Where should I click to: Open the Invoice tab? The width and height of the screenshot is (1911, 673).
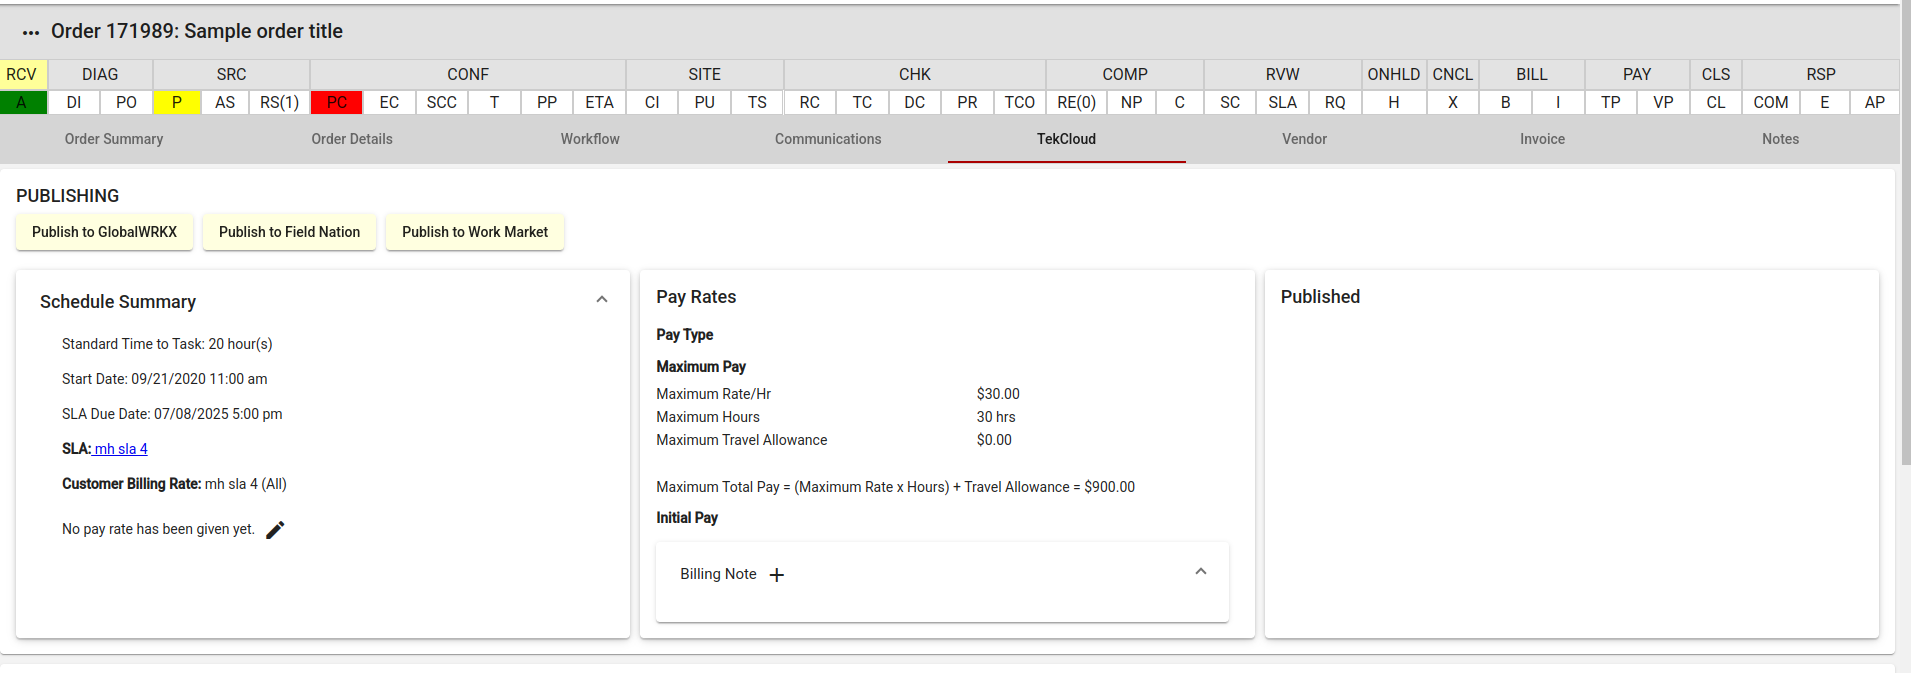click(x=1542, y=139)
